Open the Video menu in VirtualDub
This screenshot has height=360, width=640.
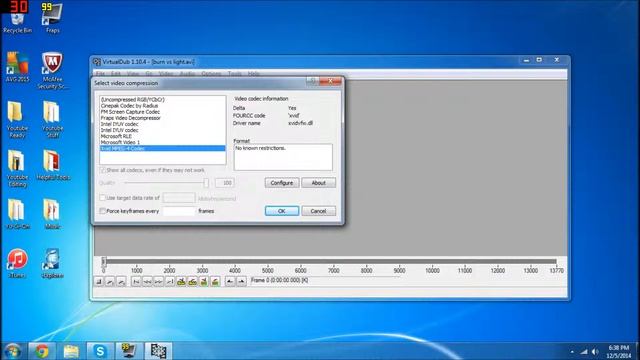[x=166, y=74]
